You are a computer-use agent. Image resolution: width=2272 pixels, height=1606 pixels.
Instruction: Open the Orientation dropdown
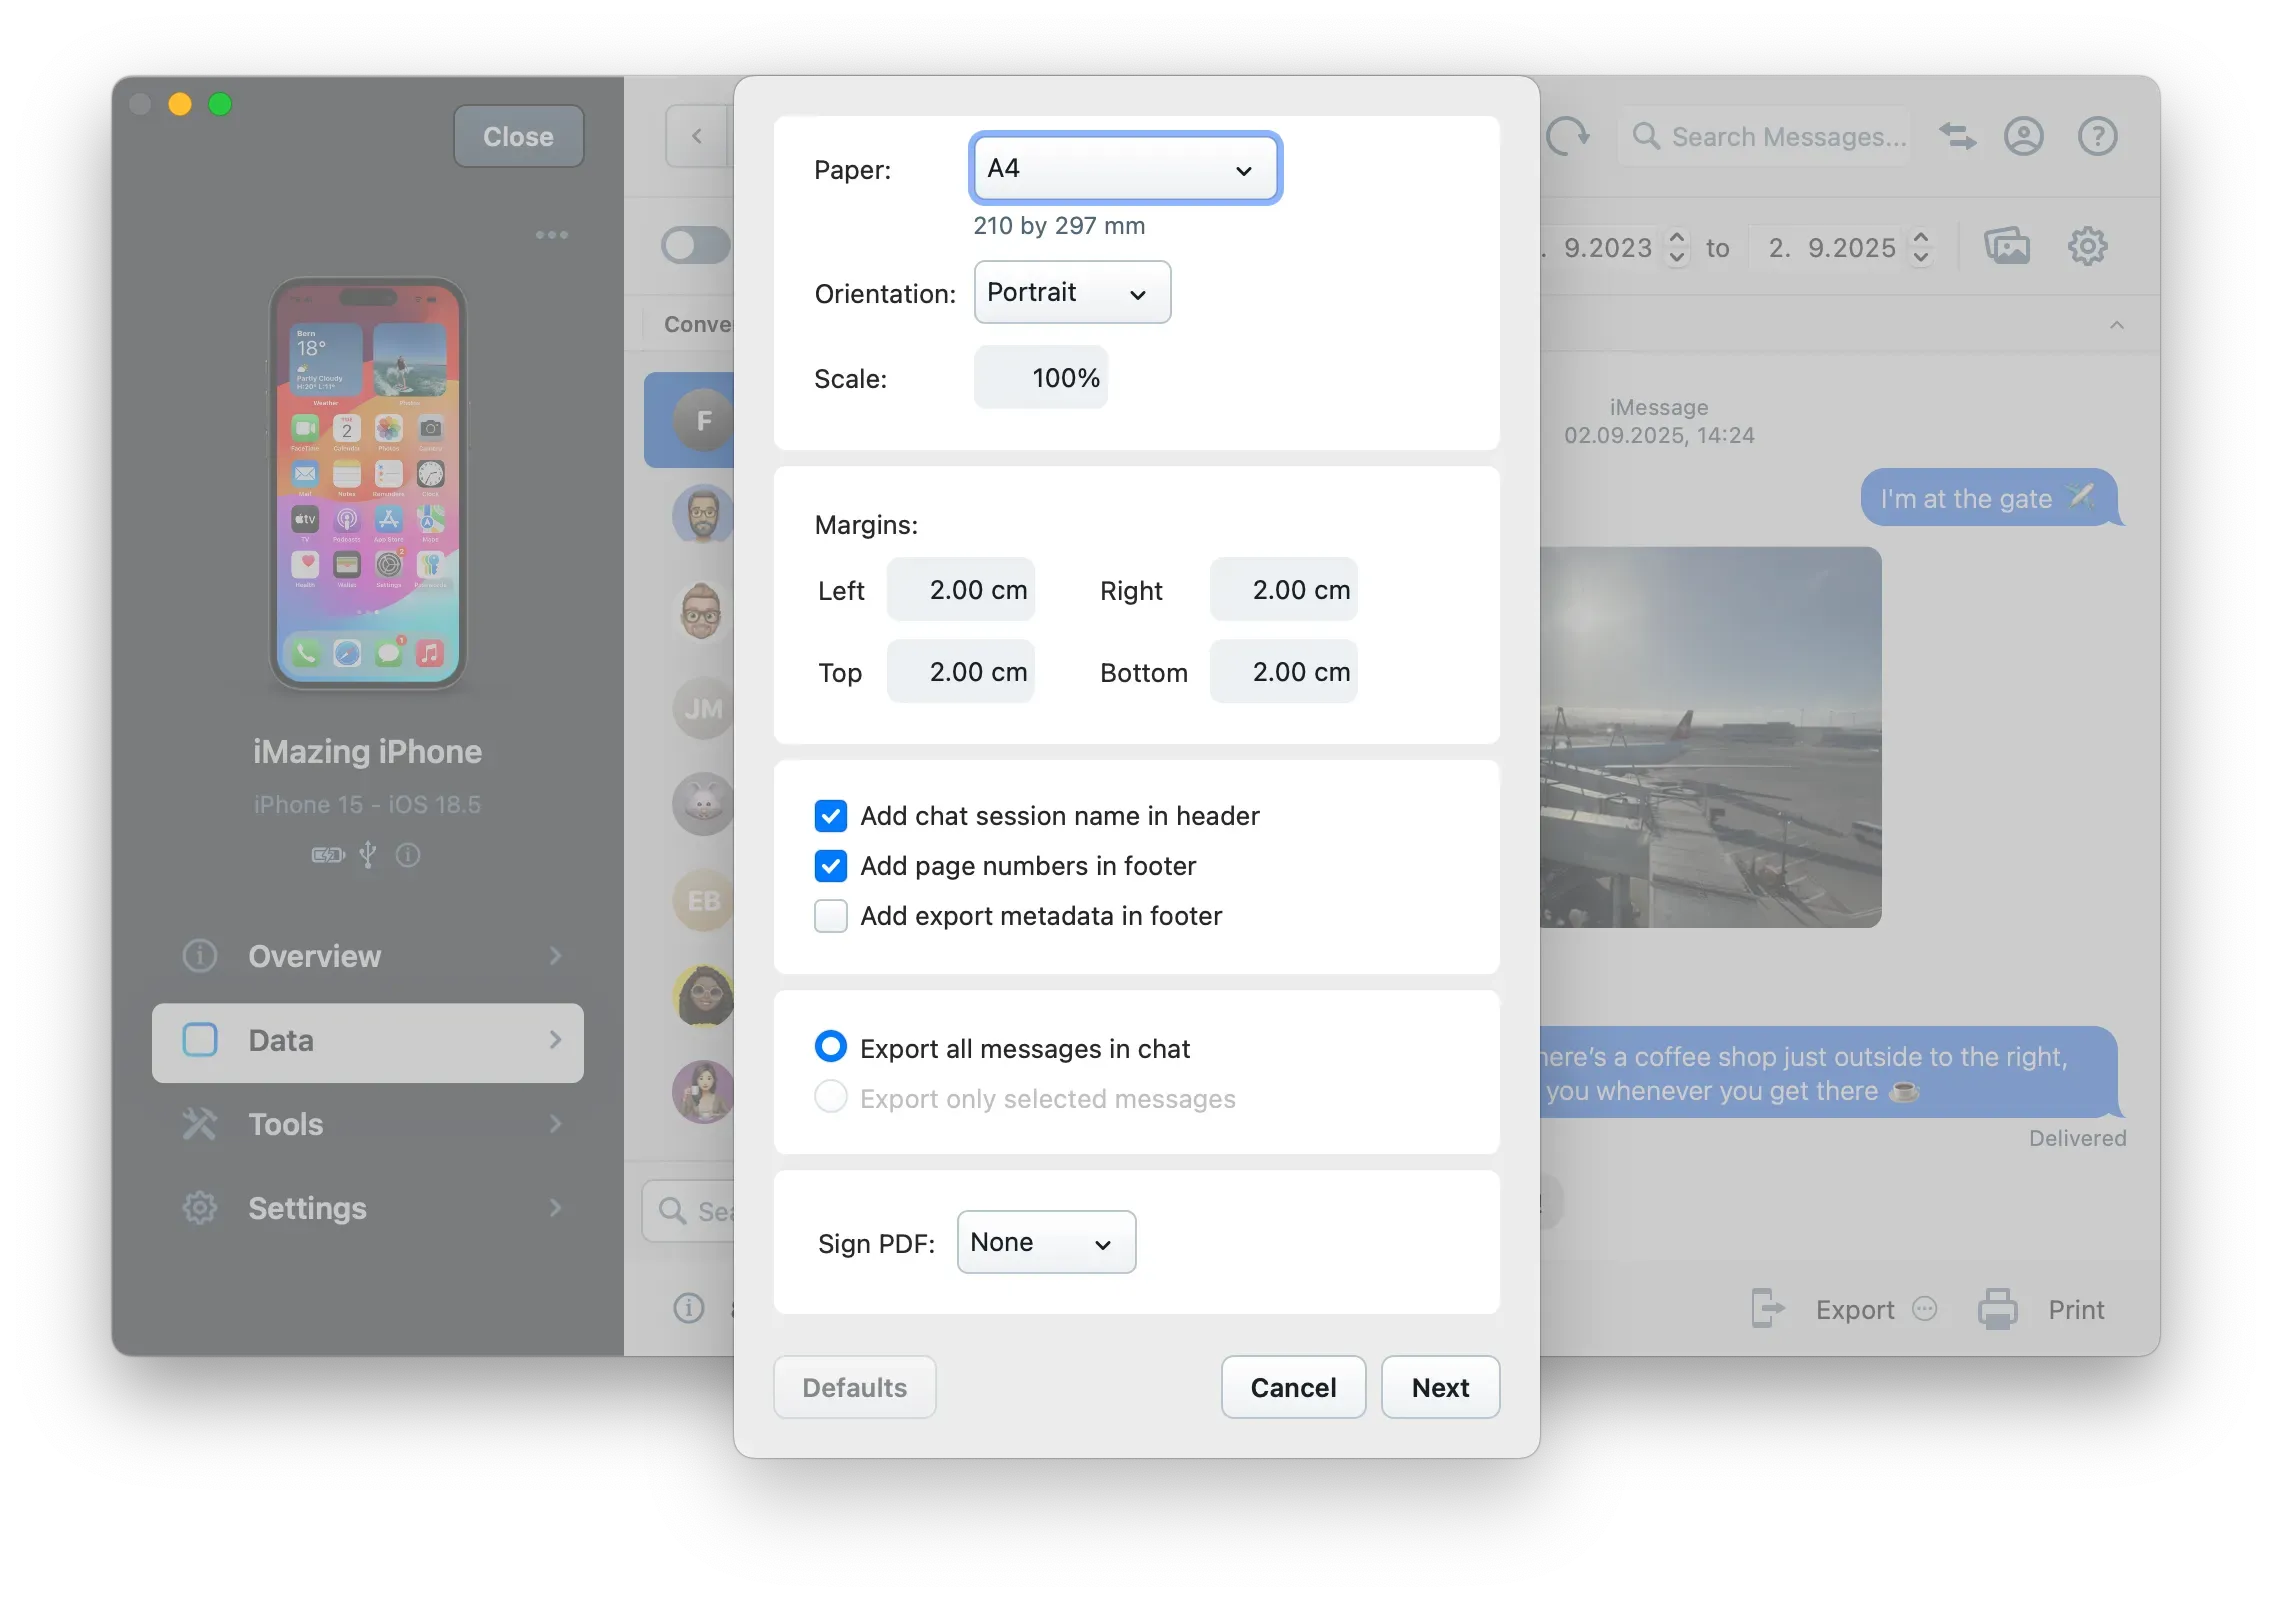click(1071, 292)
